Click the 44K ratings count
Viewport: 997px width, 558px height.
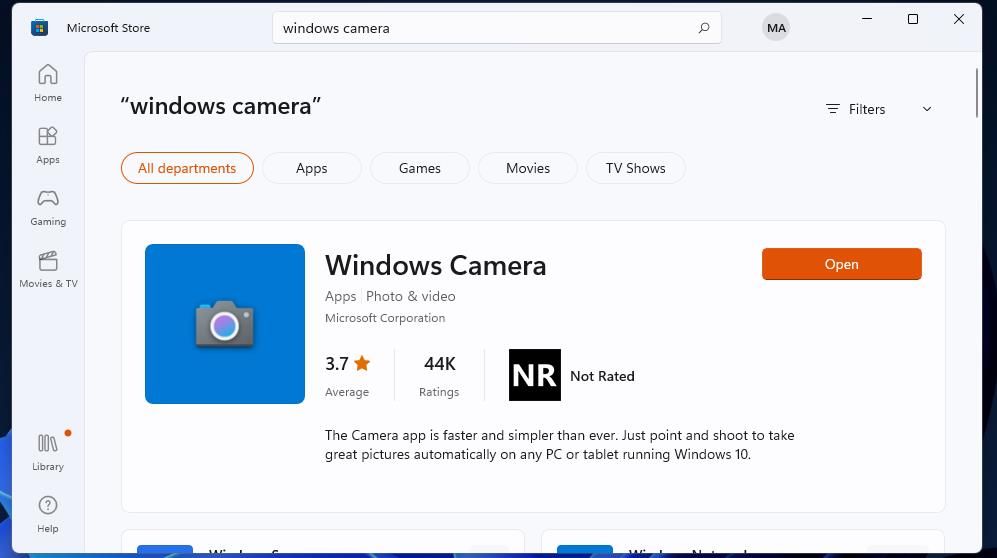[x=439, y=364]
